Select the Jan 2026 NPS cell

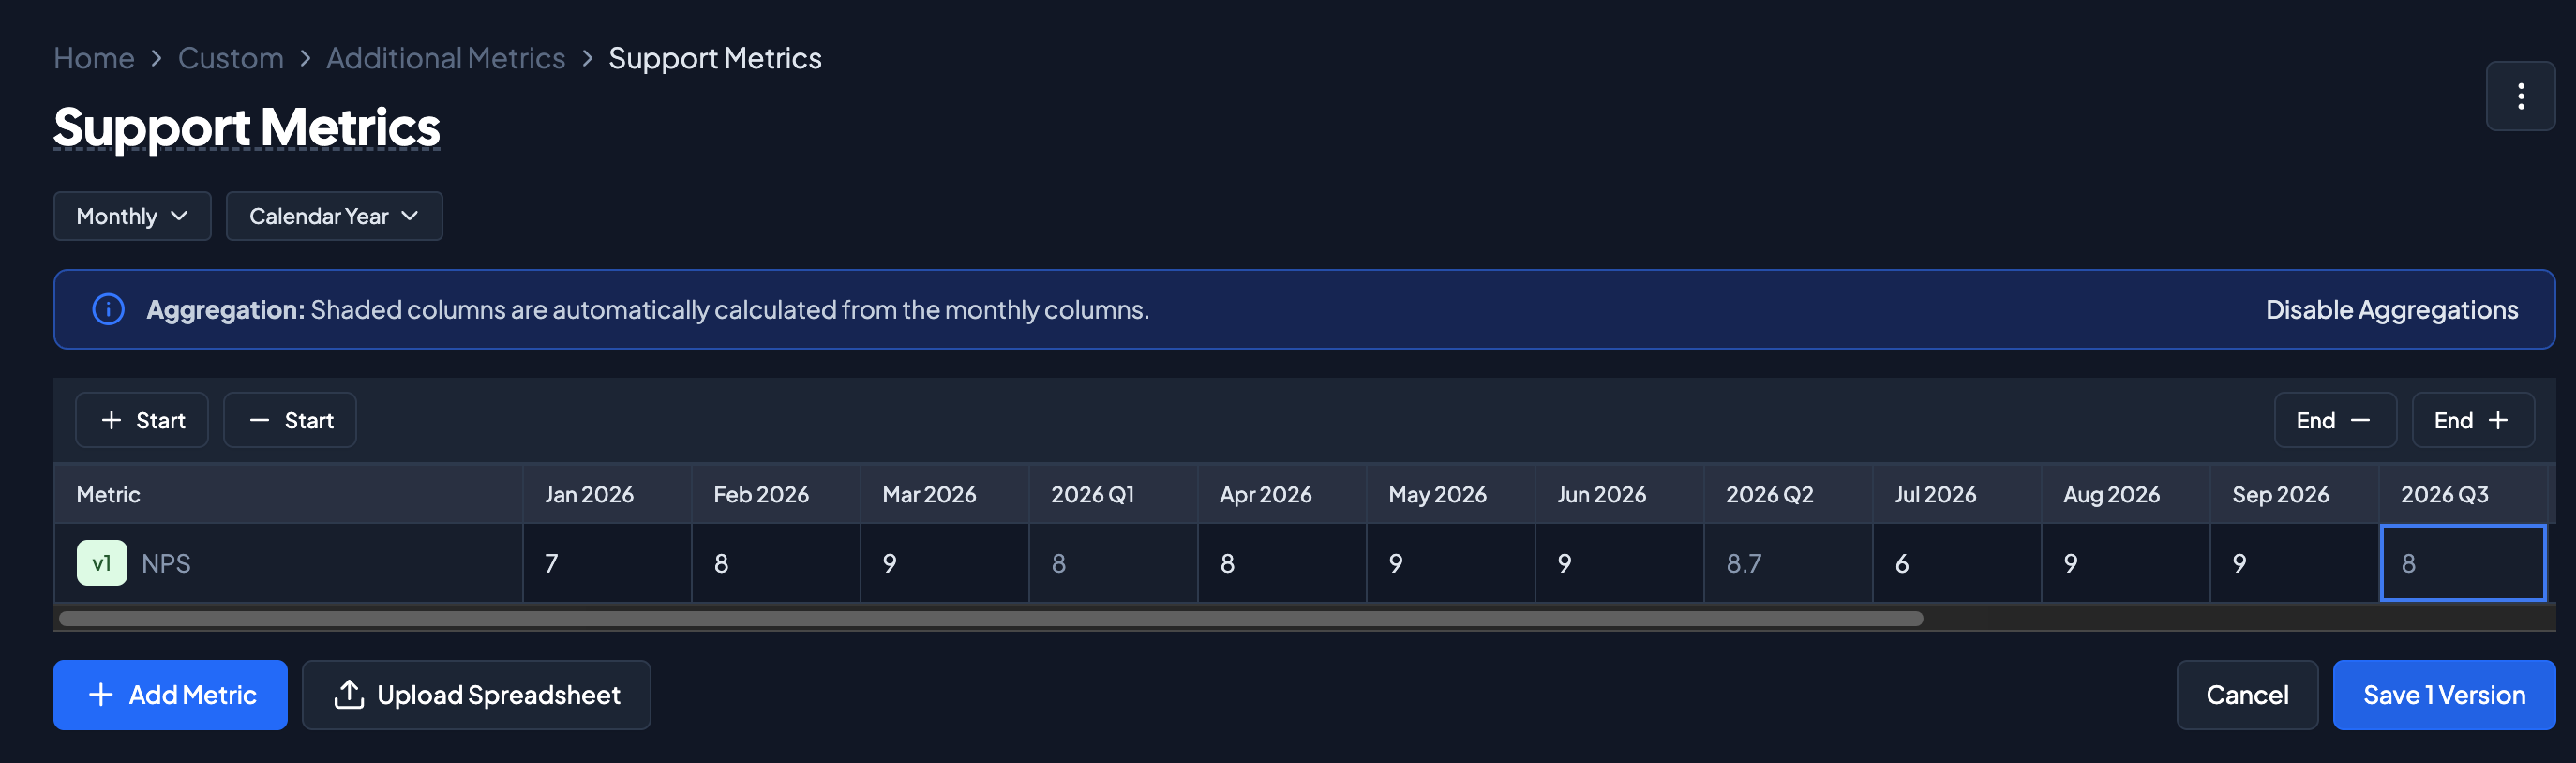pyautogui.click(x=606, y=563)
